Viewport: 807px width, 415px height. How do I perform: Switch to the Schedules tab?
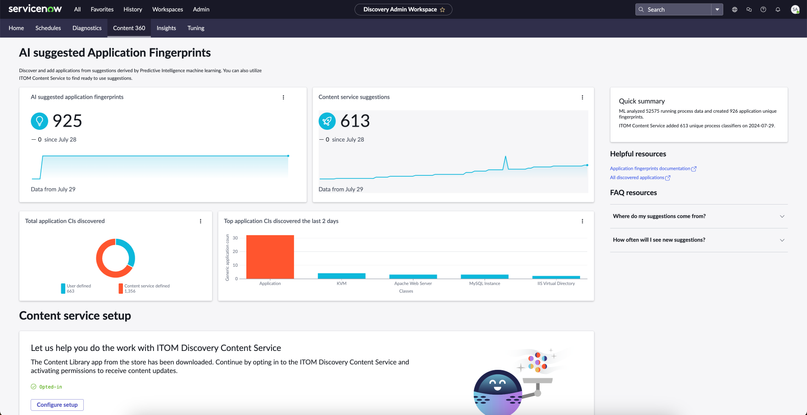coord(48,28)
